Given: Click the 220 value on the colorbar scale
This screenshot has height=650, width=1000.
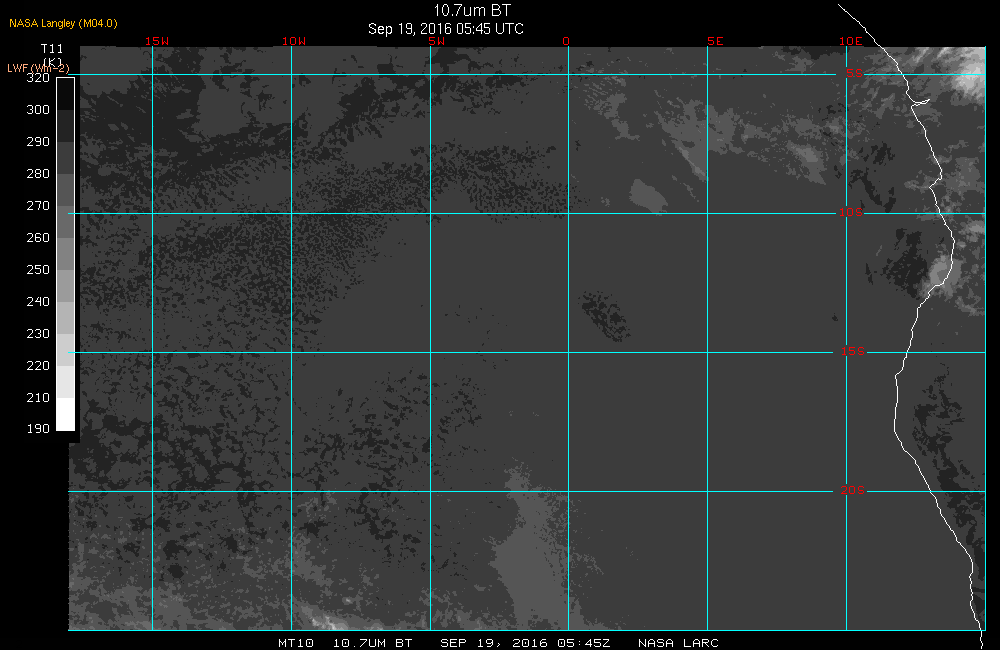Looking at the screenshot, I should click(x=38, y=366).
